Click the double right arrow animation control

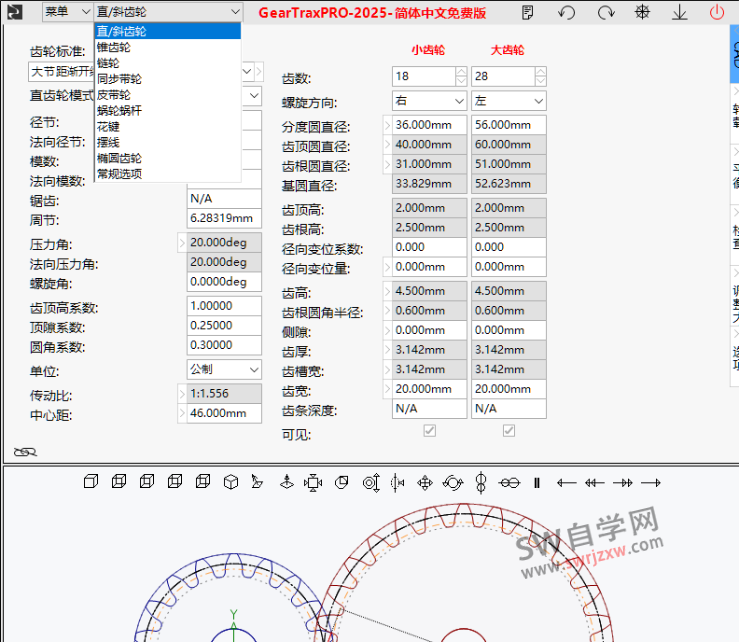[623, 483]
